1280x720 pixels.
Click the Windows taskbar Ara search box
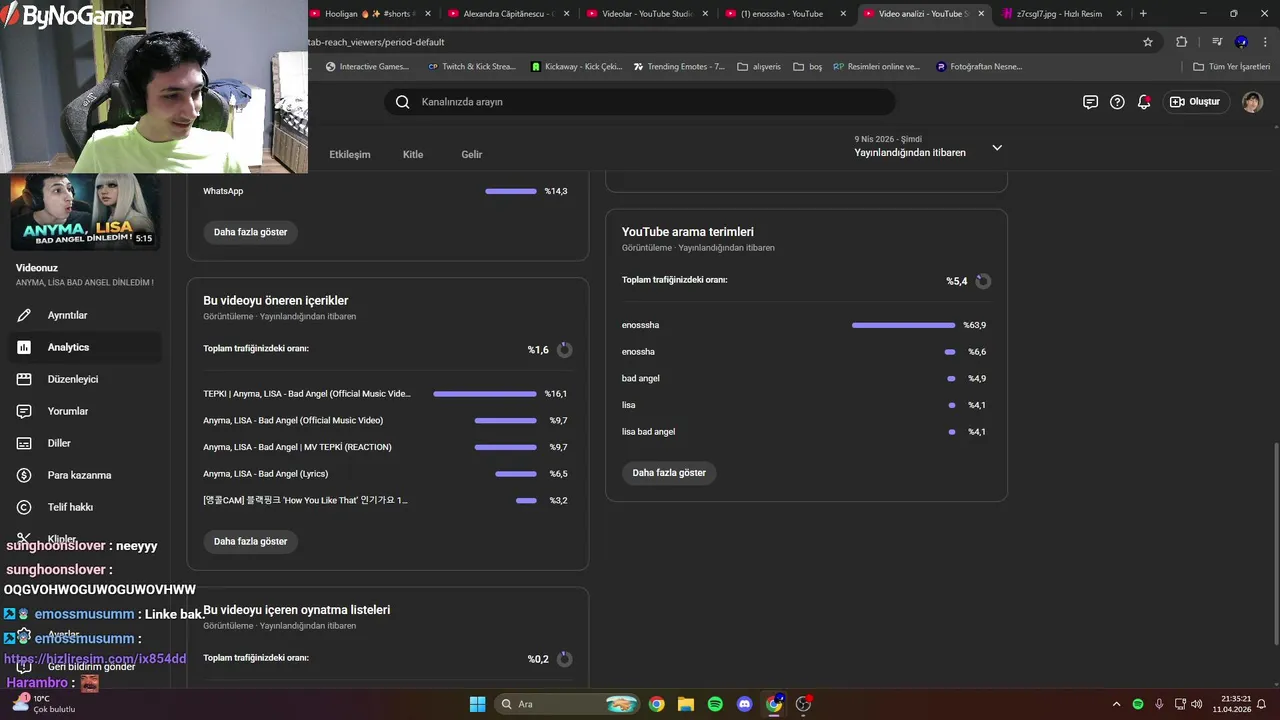coord(567,704)
